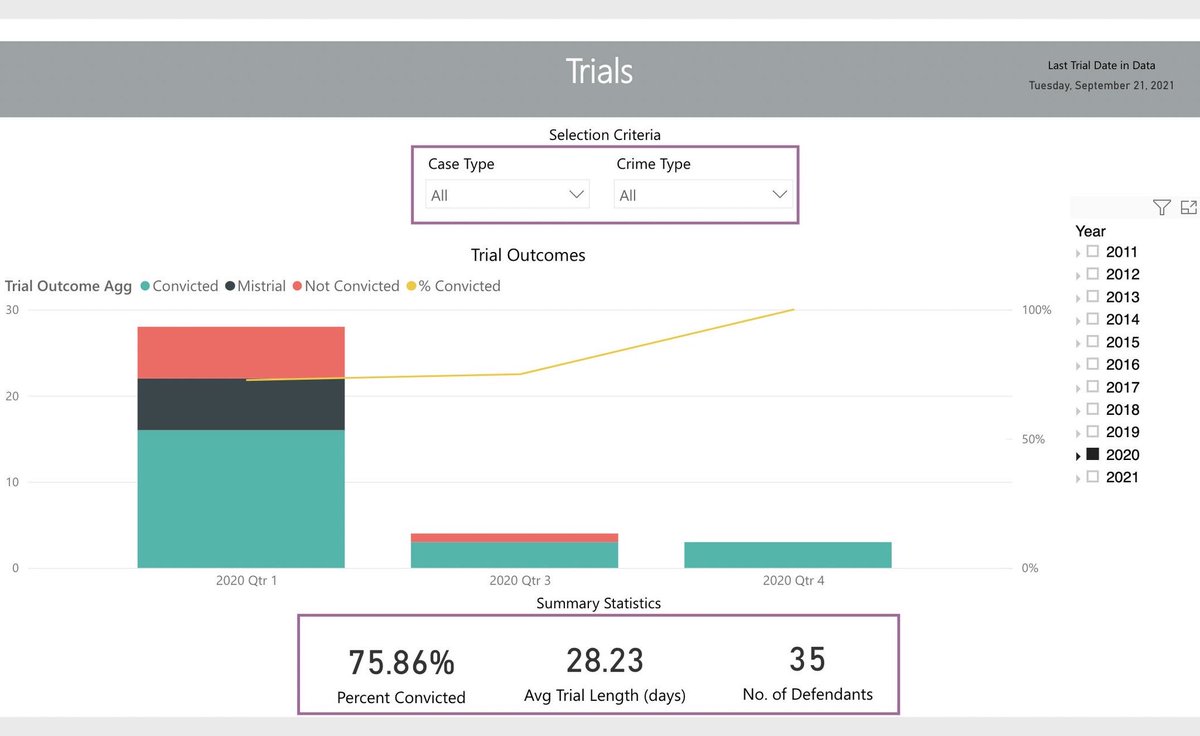Open the filter icon above Year slicer
1200x736 pixels.
point(1161,208)
